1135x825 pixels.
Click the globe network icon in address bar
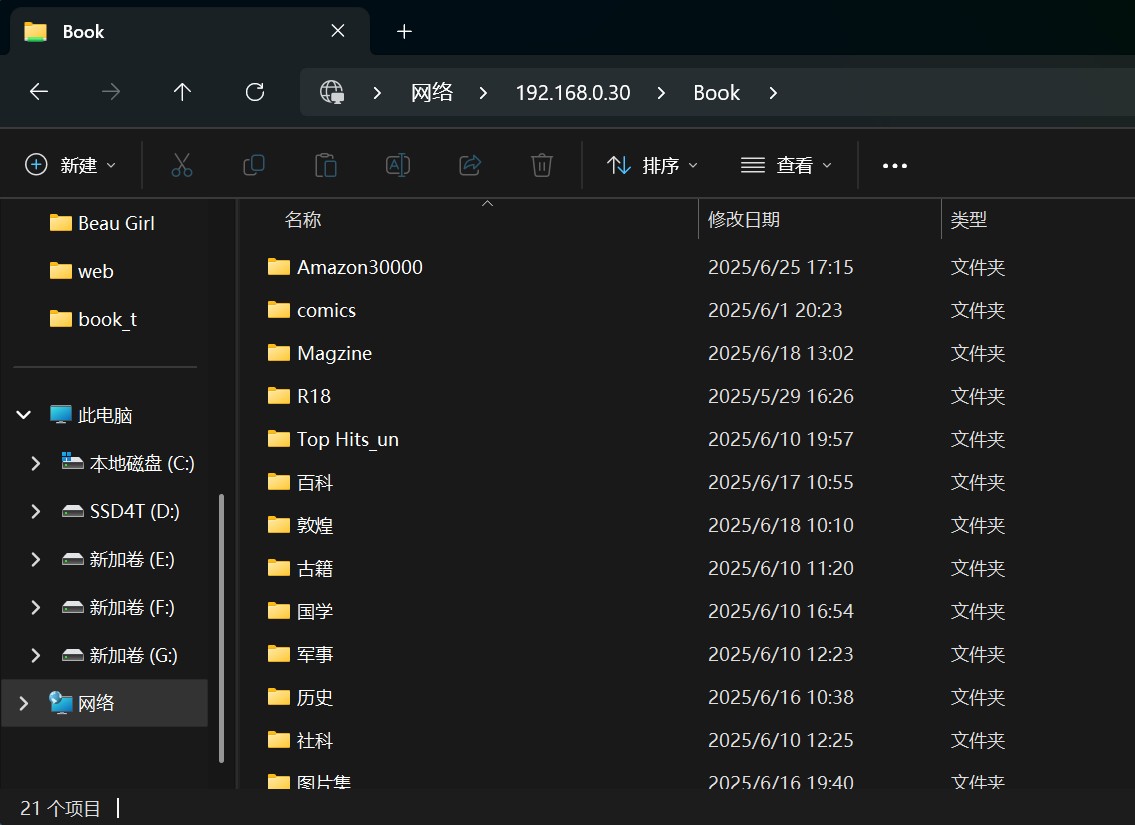332,92
